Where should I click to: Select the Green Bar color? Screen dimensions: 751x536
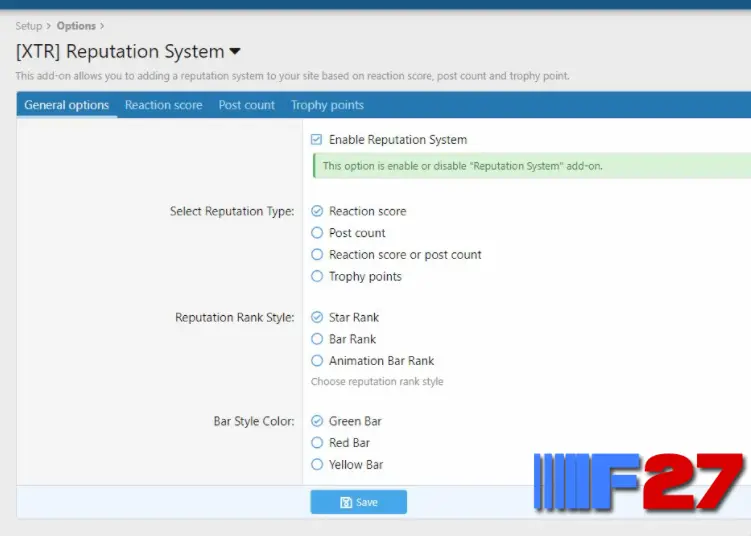(317, 421)
